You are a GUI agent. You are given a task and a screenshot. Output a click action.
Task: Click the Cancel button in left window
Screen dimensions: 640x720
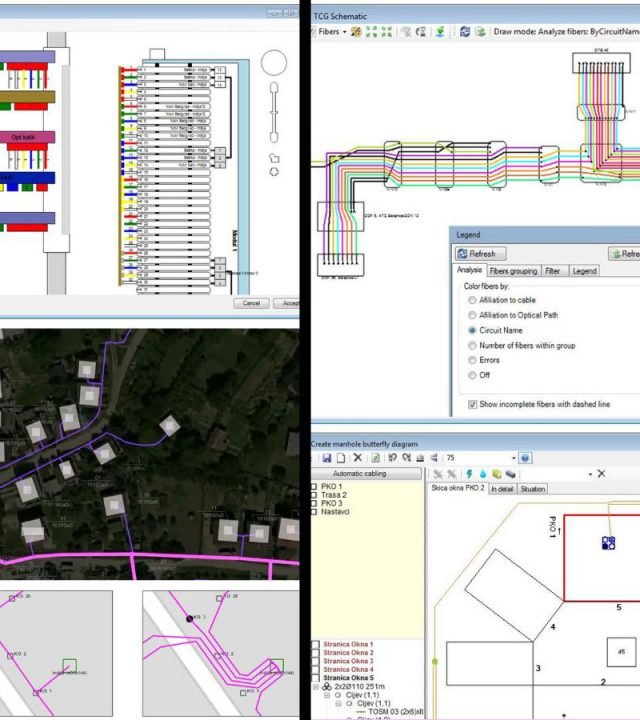pos(251,303)
